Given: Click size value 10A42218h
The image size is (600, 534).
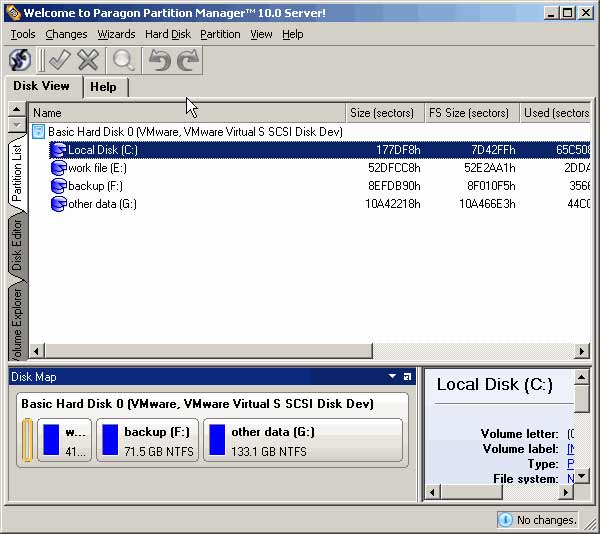Looking at the screenshot, I should click(x=393, y=204).
